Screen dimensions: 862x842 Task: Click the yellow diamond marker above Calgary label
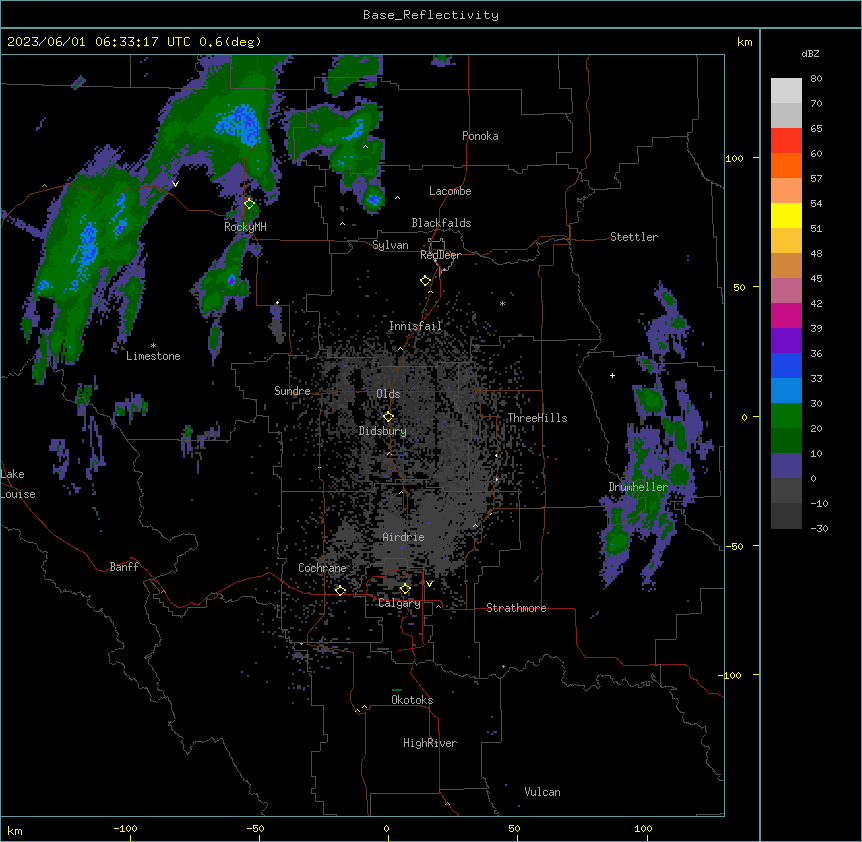[405, 589]
